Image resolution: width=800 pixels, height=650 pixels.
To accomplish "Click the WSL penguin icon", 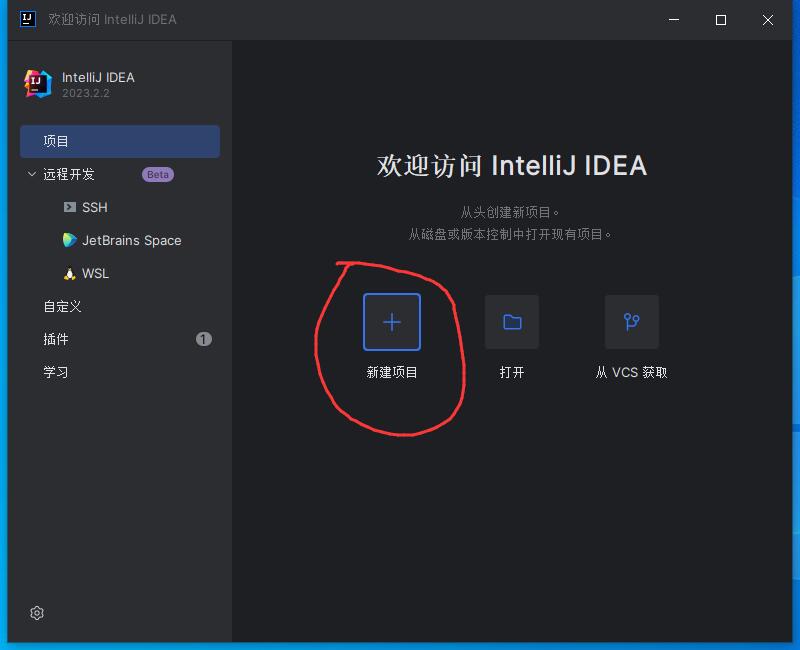I will click(69, 273).
